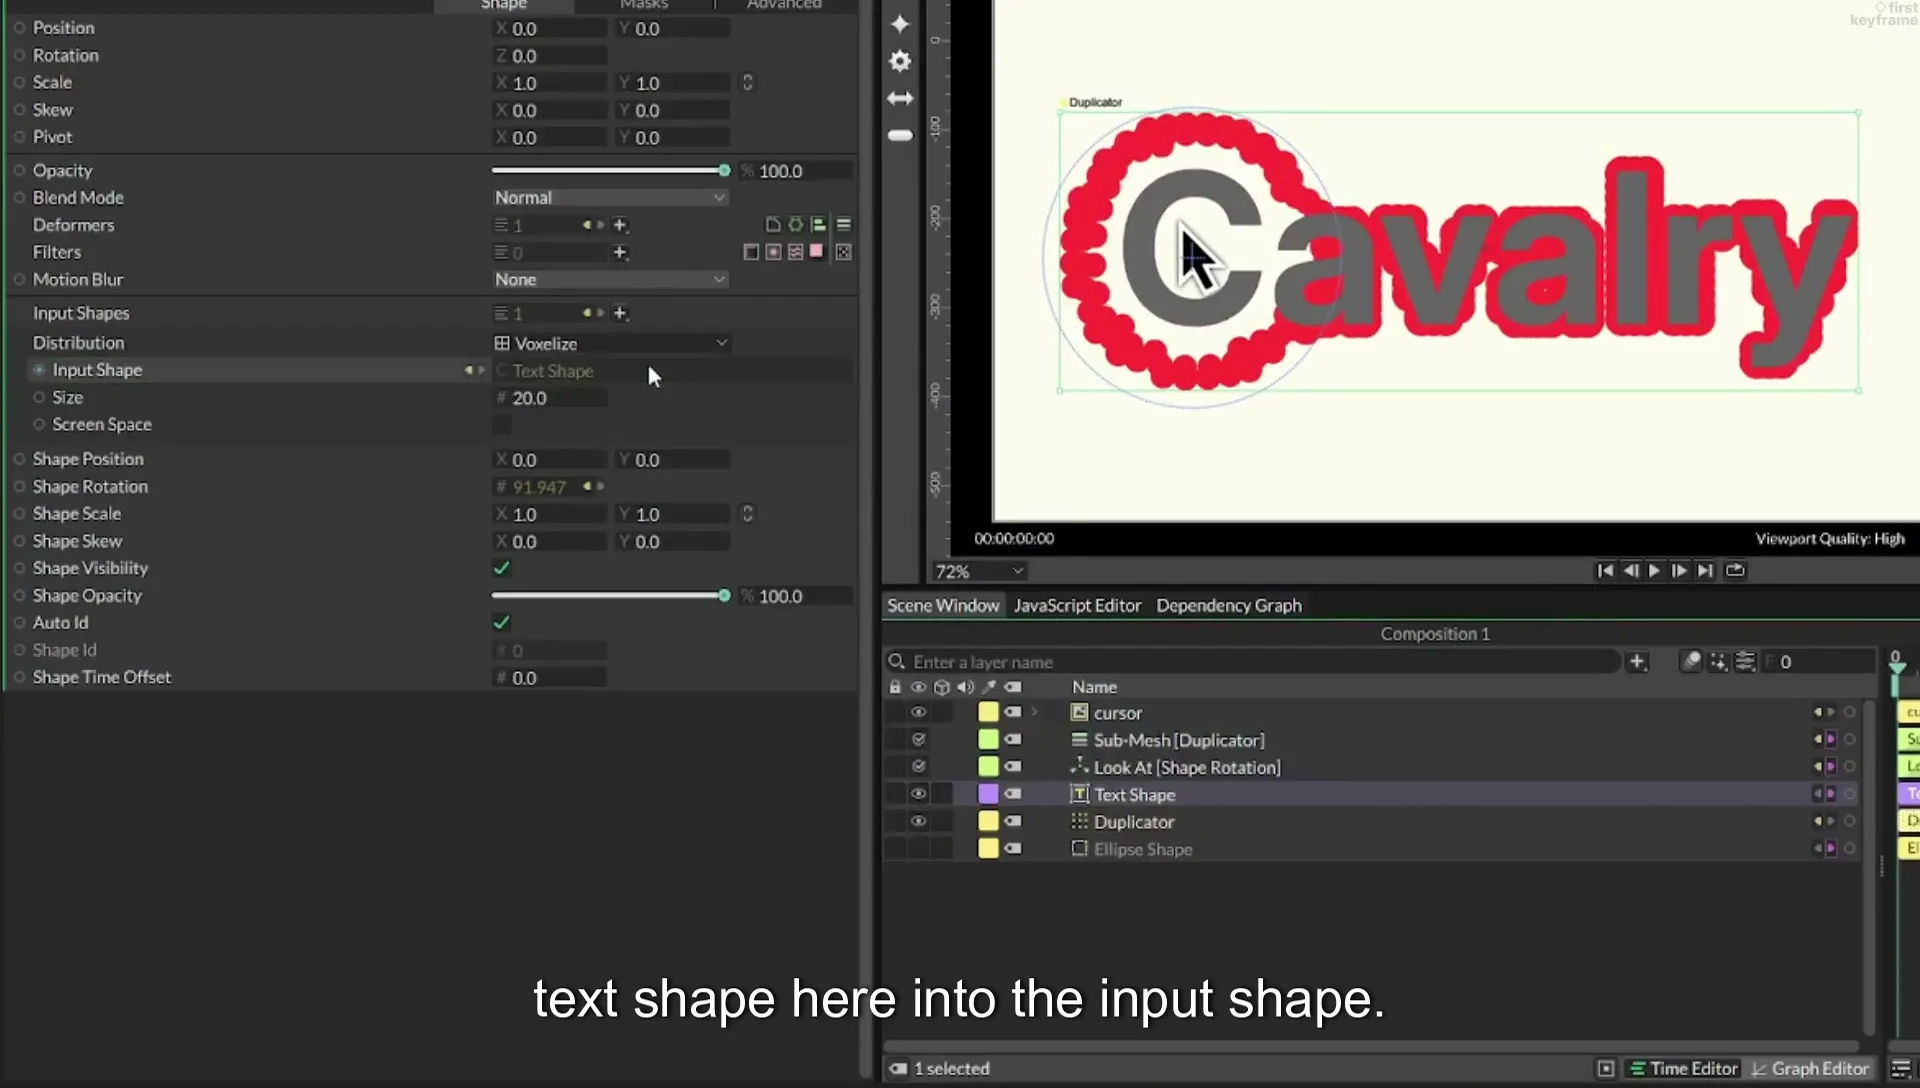This screenshot has height=1088, width=1920.
Task: Adjust the Shape Opacity slider
Action: pyautogui.click(x=611, y=596)
